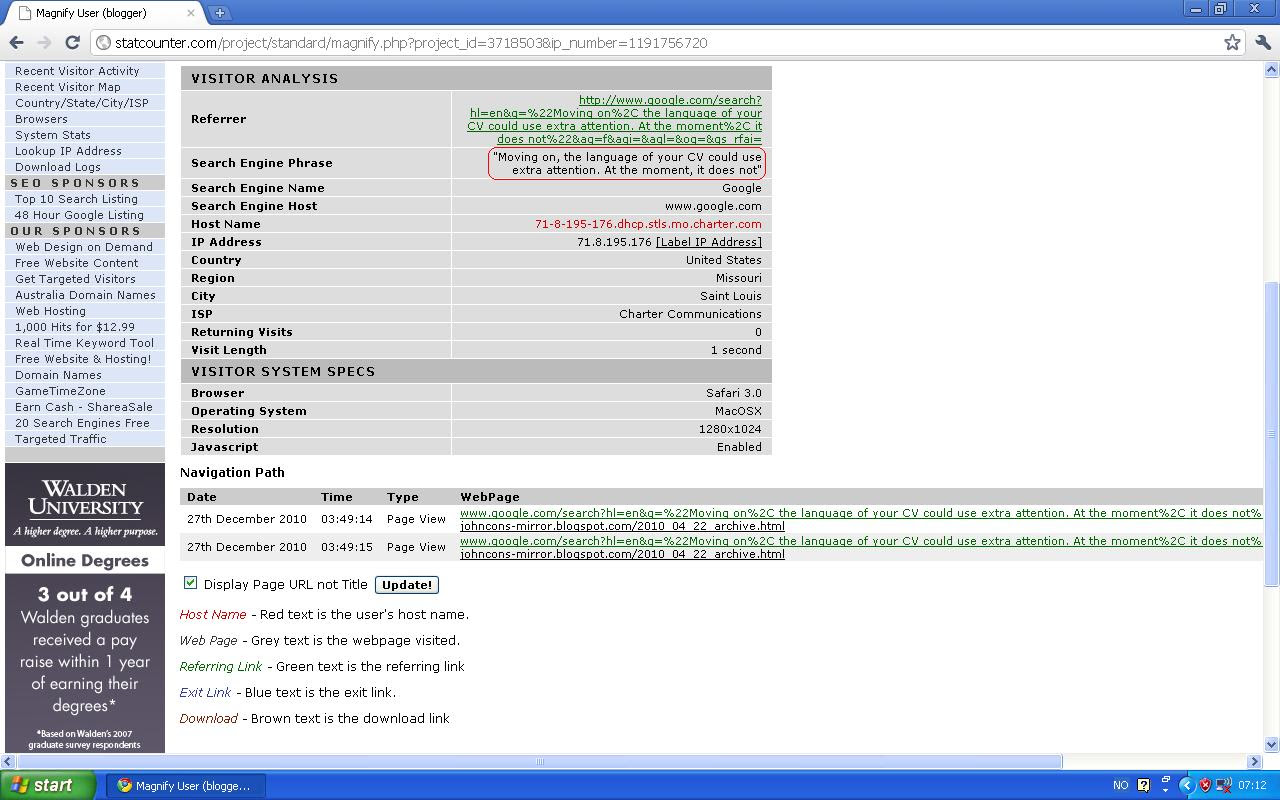Click GameTimeZone link

(x=60, y=391)
